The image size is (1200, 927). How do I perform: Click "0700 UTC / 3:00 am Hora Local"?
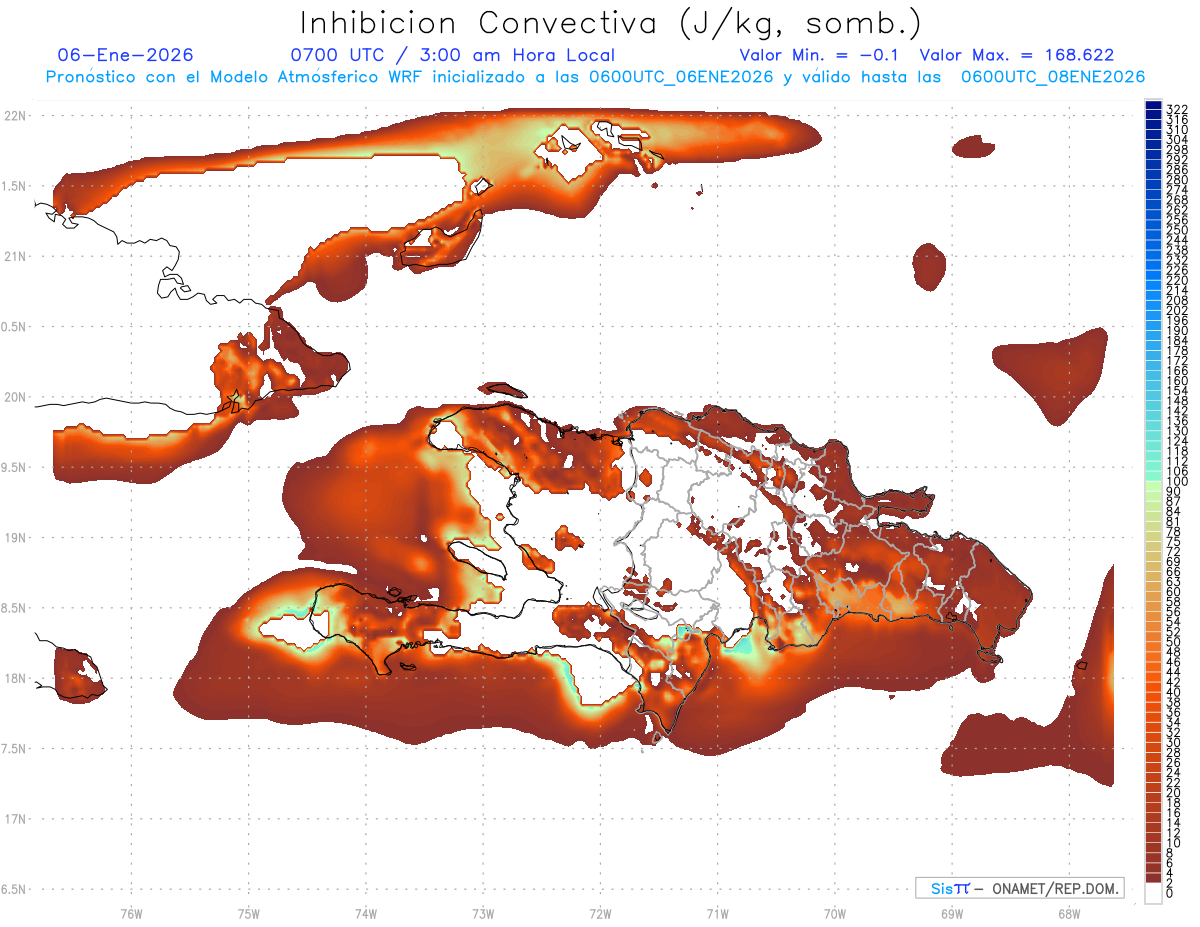452,55
